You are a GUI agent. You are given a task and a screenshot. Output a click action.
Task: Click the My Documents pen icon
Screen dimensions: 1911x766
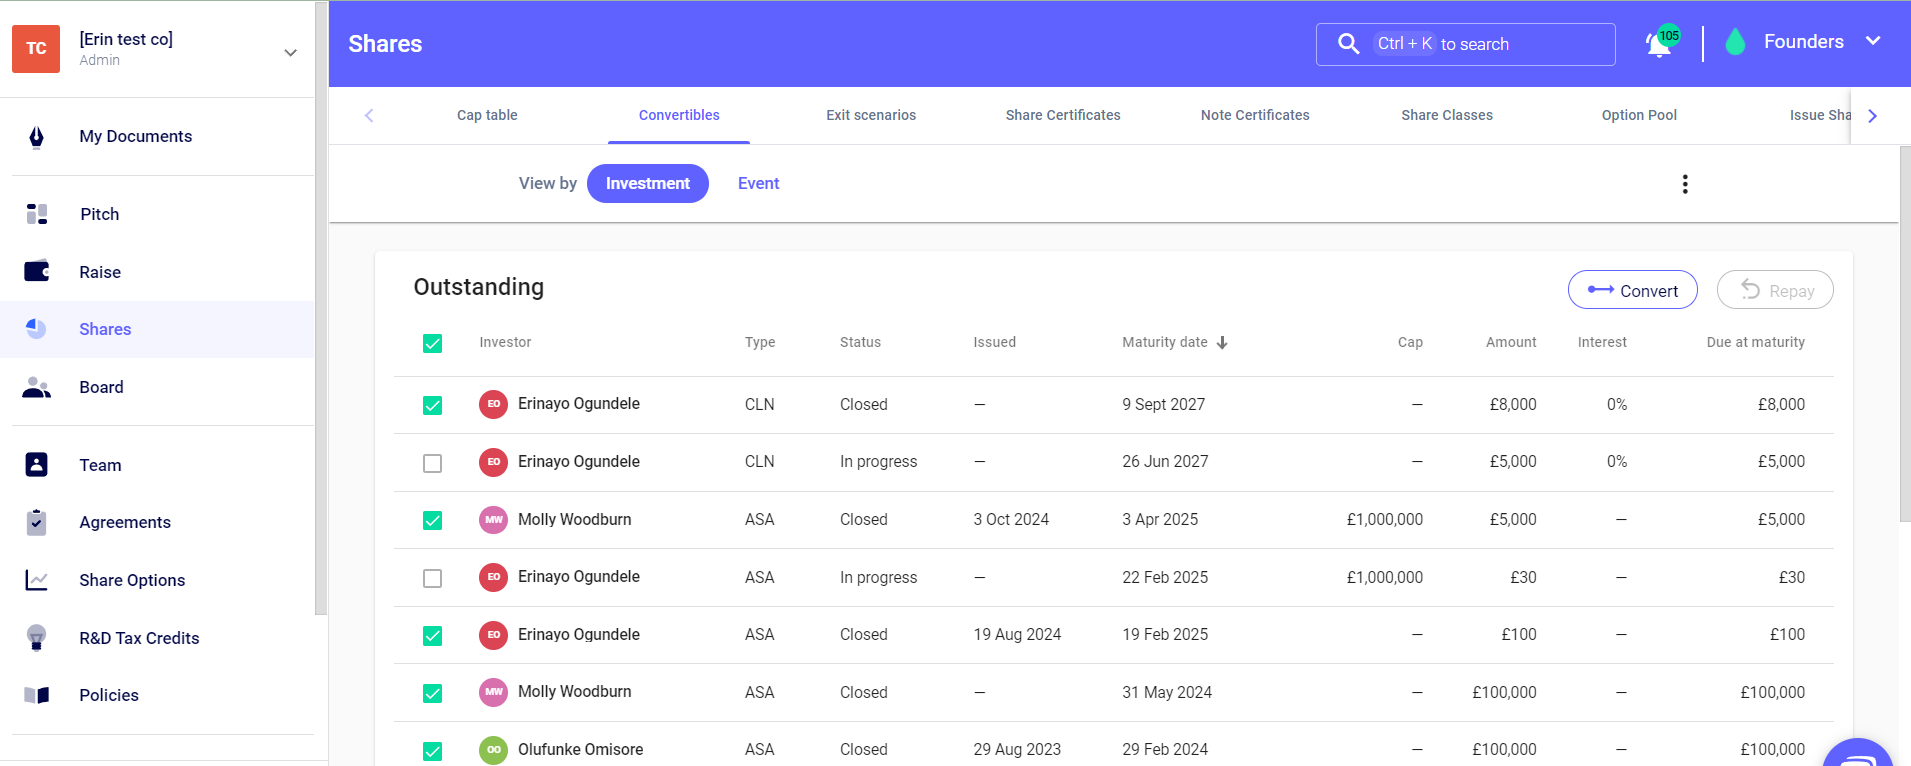tap(37, 137)
